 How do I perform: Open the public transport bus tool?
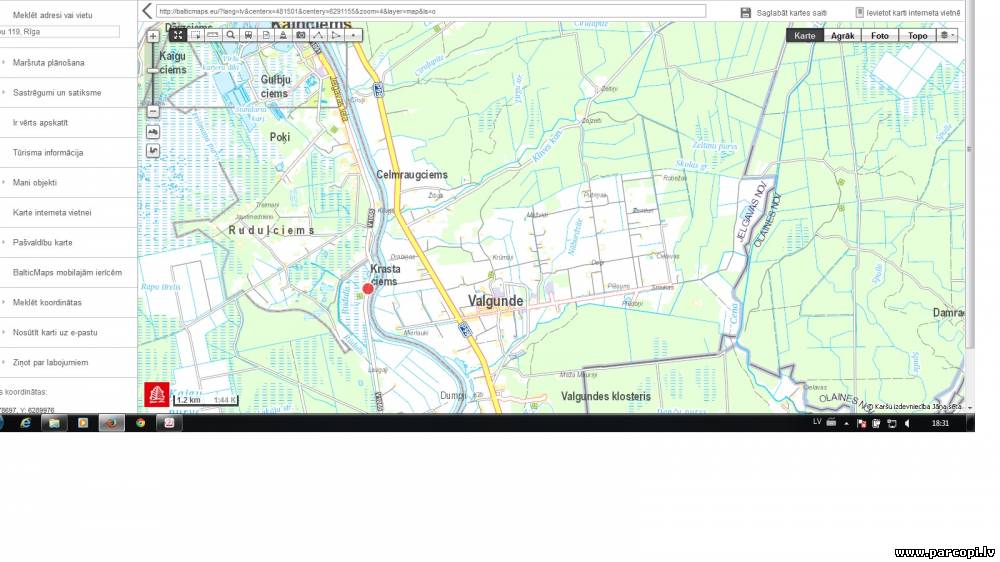pyautogui.click(x=248, y=36)
